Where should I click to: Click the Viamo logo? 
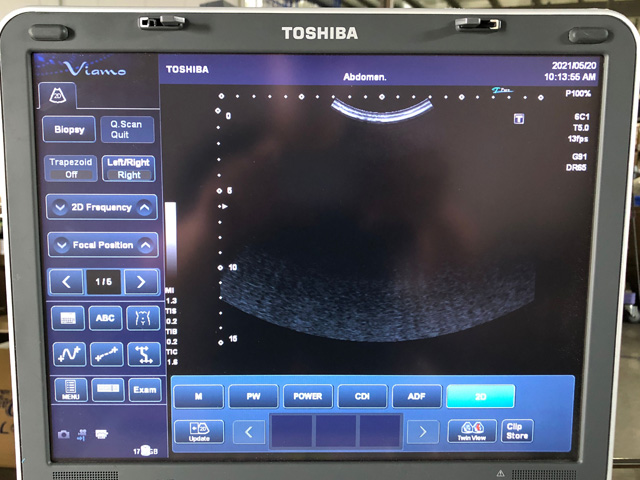click(95, 69)
